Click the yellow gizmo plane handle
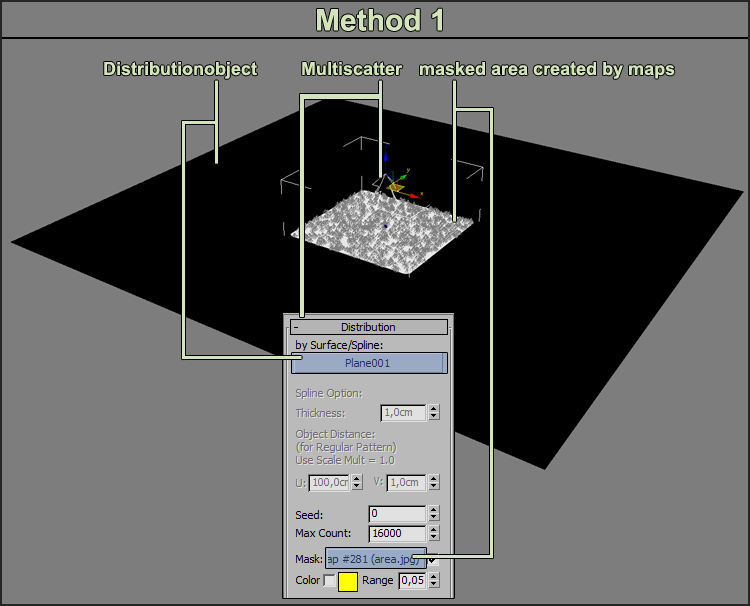This screenshot has height=606, width=750. coord(395,187)
